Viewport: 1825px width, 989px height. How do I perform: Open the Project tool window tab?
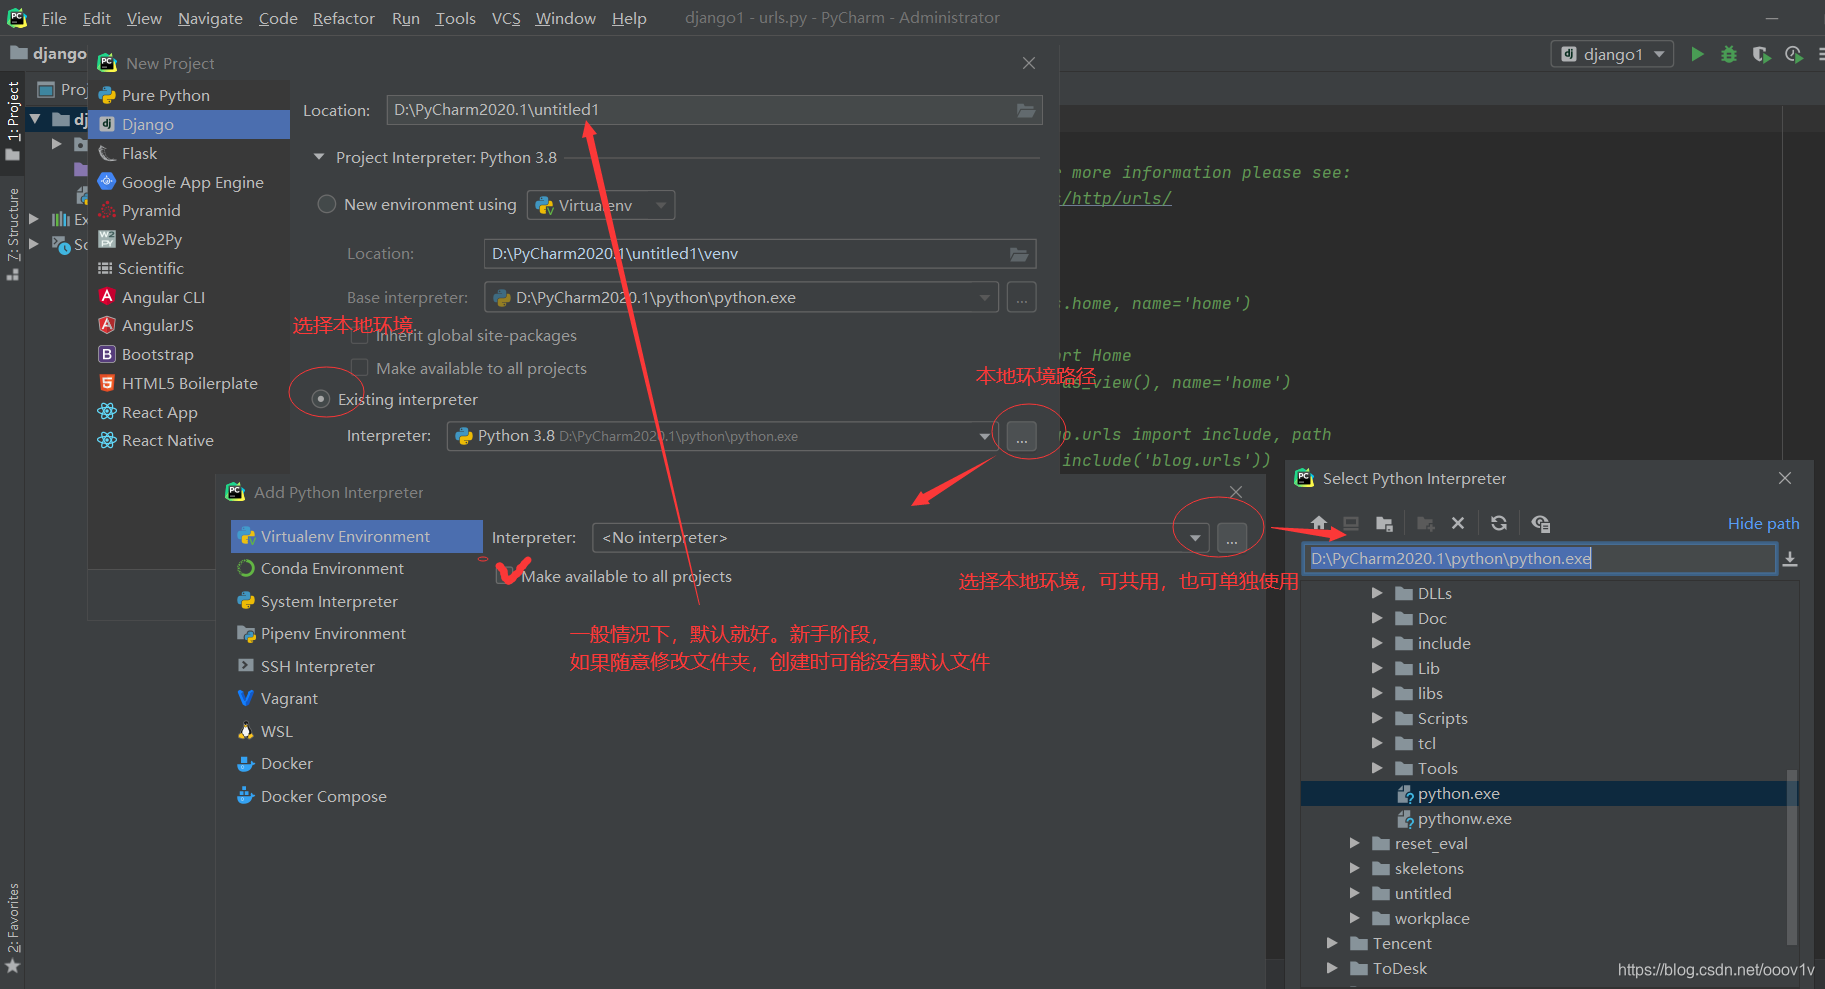pos(13,120)
